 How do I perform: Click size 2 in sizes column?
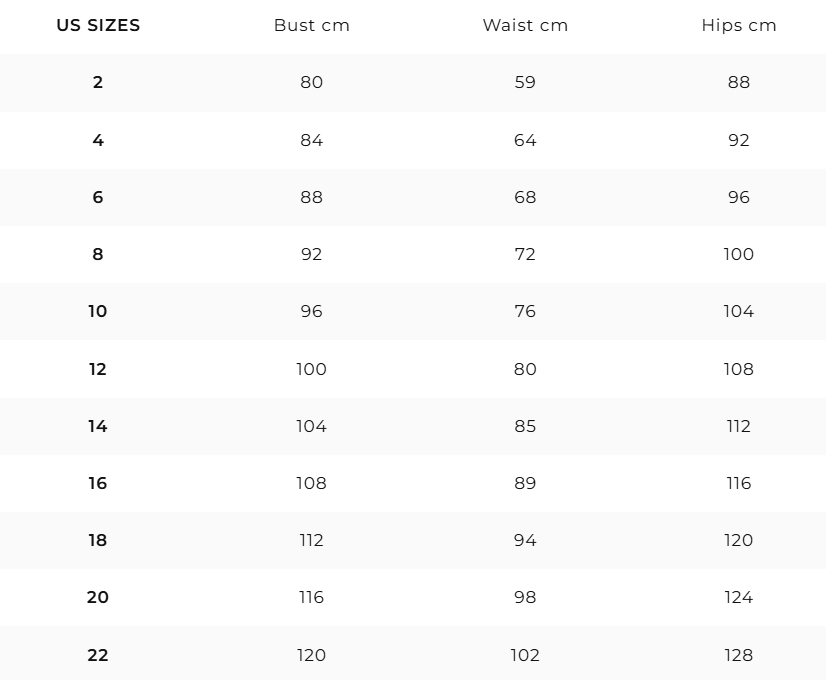98,82
